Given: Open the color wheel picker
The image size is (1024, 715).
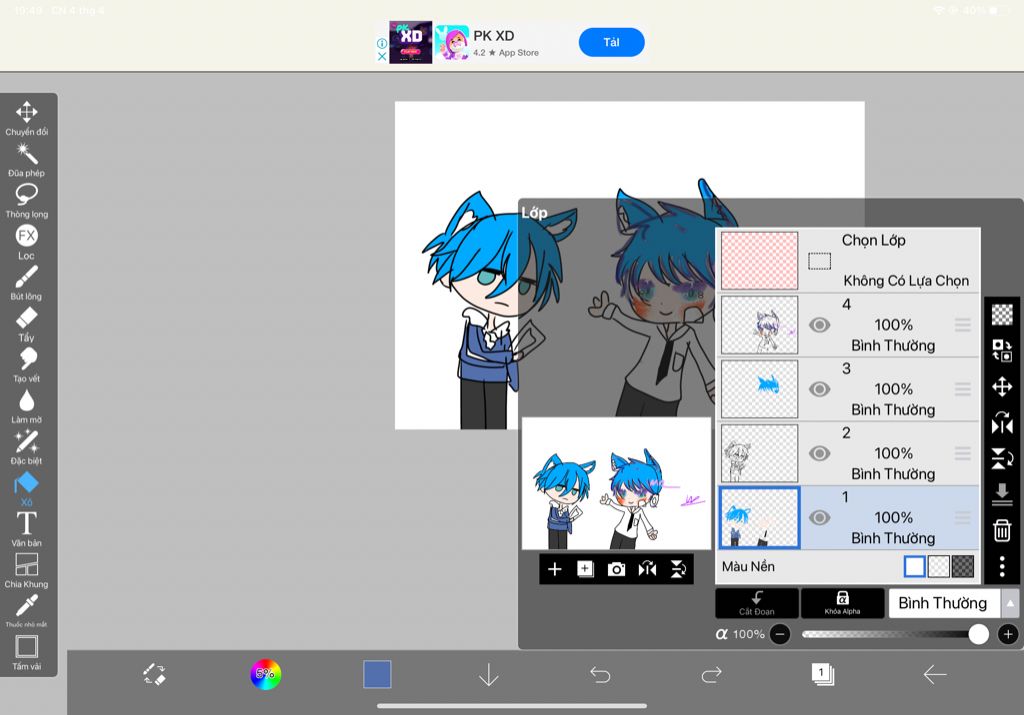Looking at the screenshot, I should [266, 674].
